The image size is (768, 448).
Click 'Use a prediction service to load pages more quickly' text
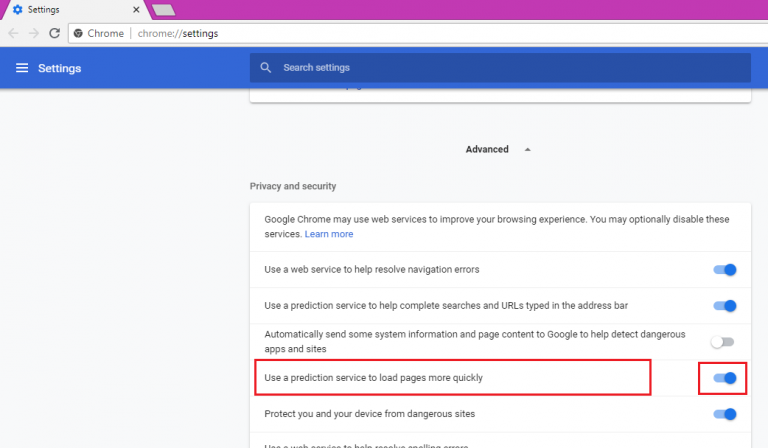point(373,378)
